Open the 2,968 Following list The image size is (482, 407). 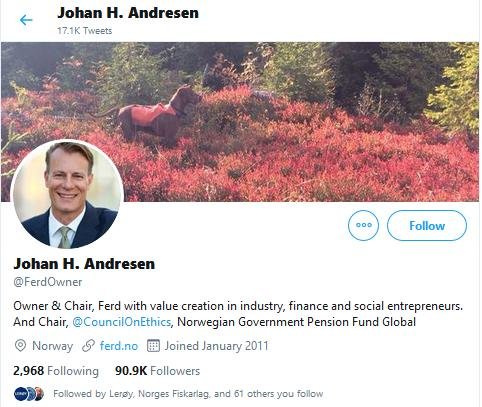click(56, 371)
